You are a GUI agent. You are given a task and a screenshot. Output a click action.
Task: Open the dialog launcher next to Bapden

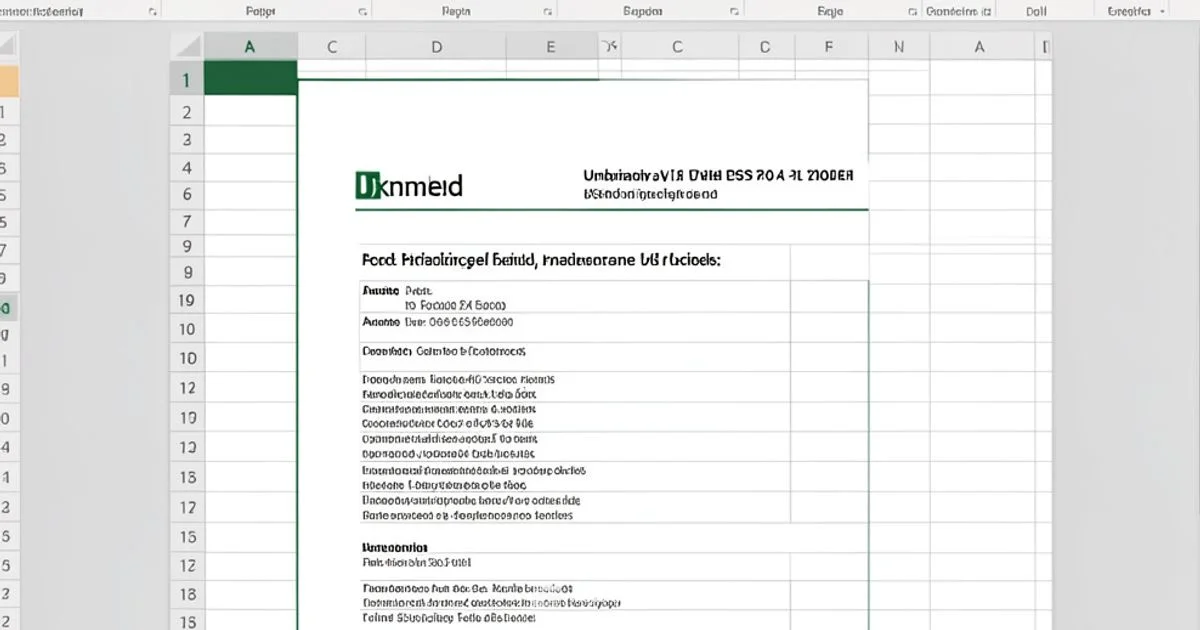click(x=736, y=12)
